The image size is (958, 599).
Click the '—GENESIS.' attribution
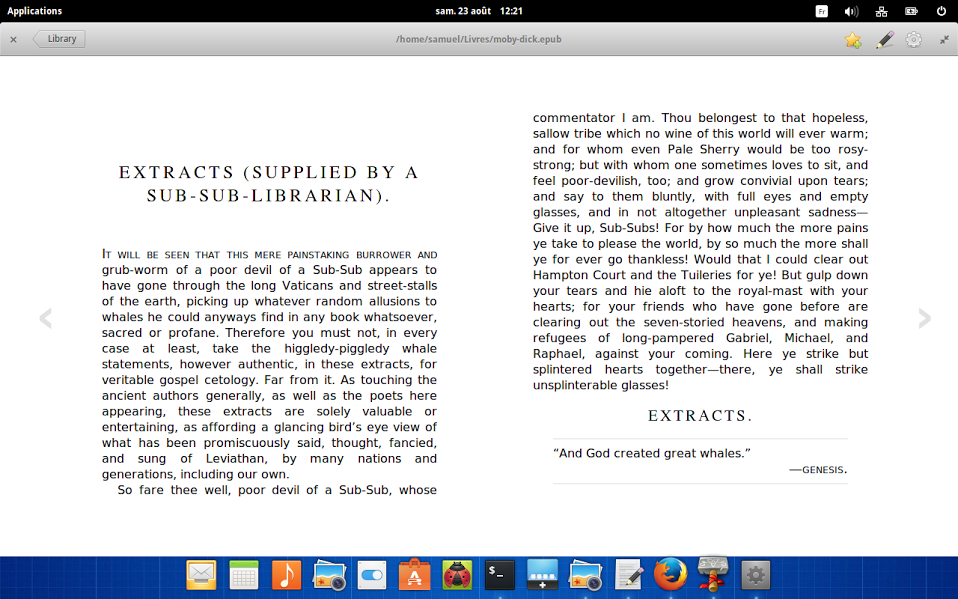(x=818, y=470)
